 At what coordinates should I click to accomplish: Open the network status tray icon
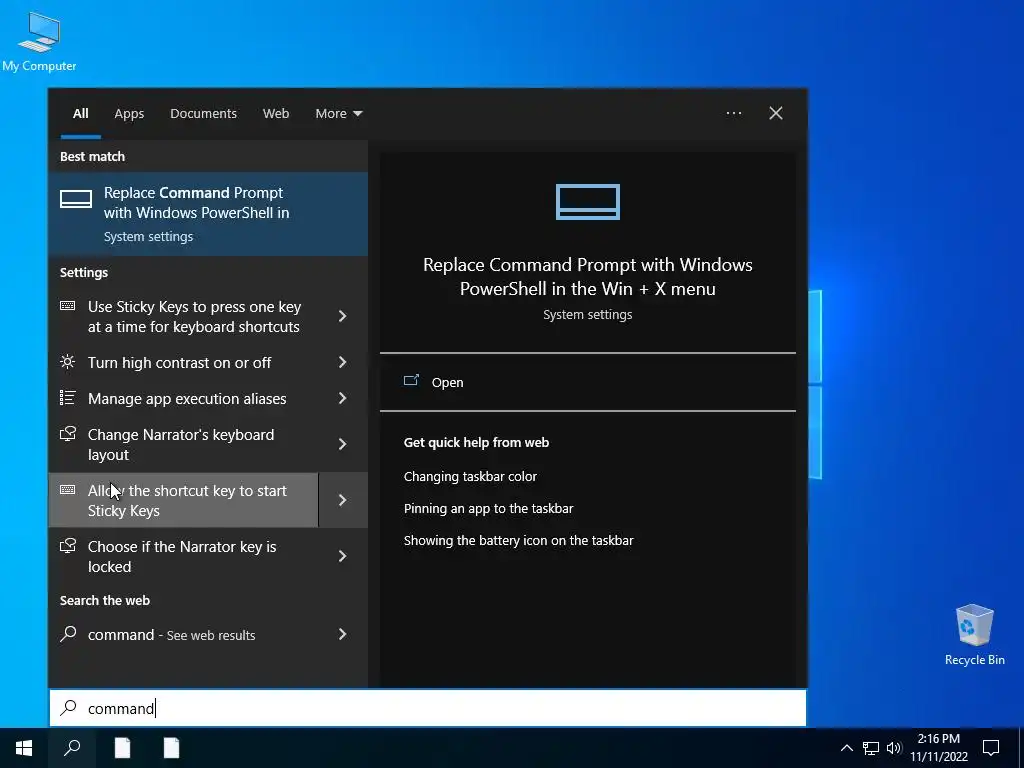871,748
